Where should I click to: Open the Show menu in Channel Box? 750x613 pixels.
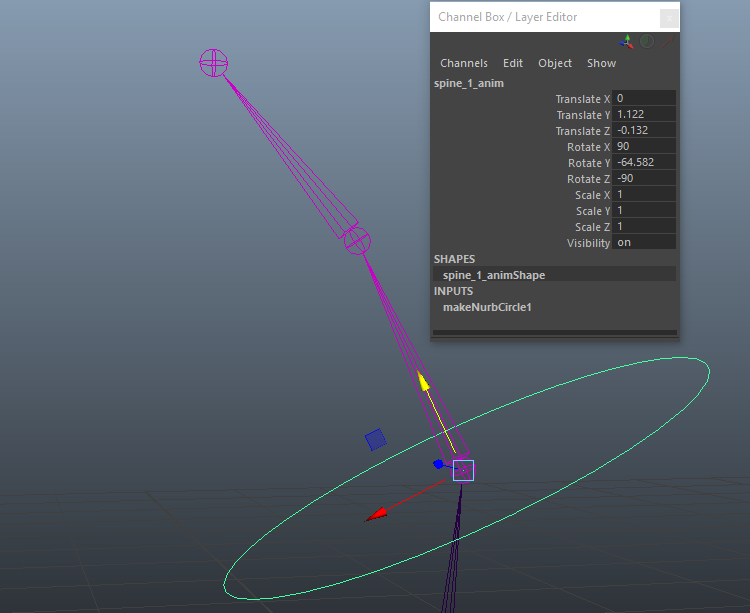click(x=601, y=63)
